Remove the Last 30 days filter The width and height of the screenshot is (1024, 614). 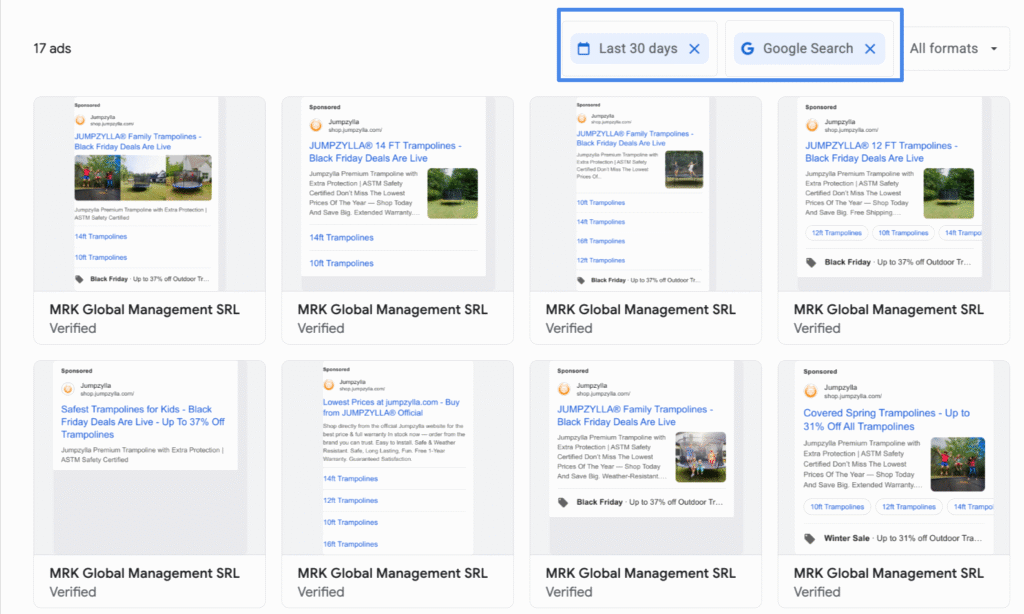pyautogui.click(x=694, y=49)
